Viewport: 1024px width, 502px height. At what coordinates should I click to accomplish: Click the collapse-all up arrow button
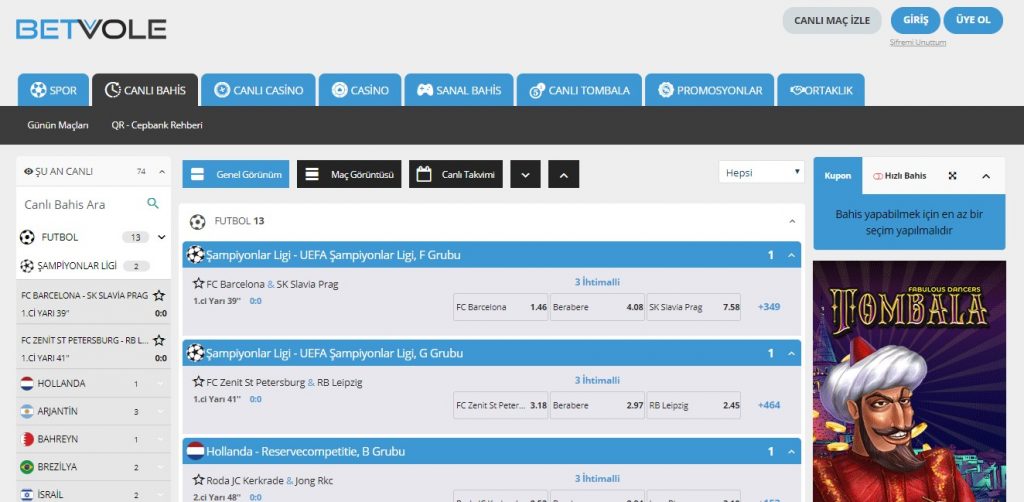(563, 174)
